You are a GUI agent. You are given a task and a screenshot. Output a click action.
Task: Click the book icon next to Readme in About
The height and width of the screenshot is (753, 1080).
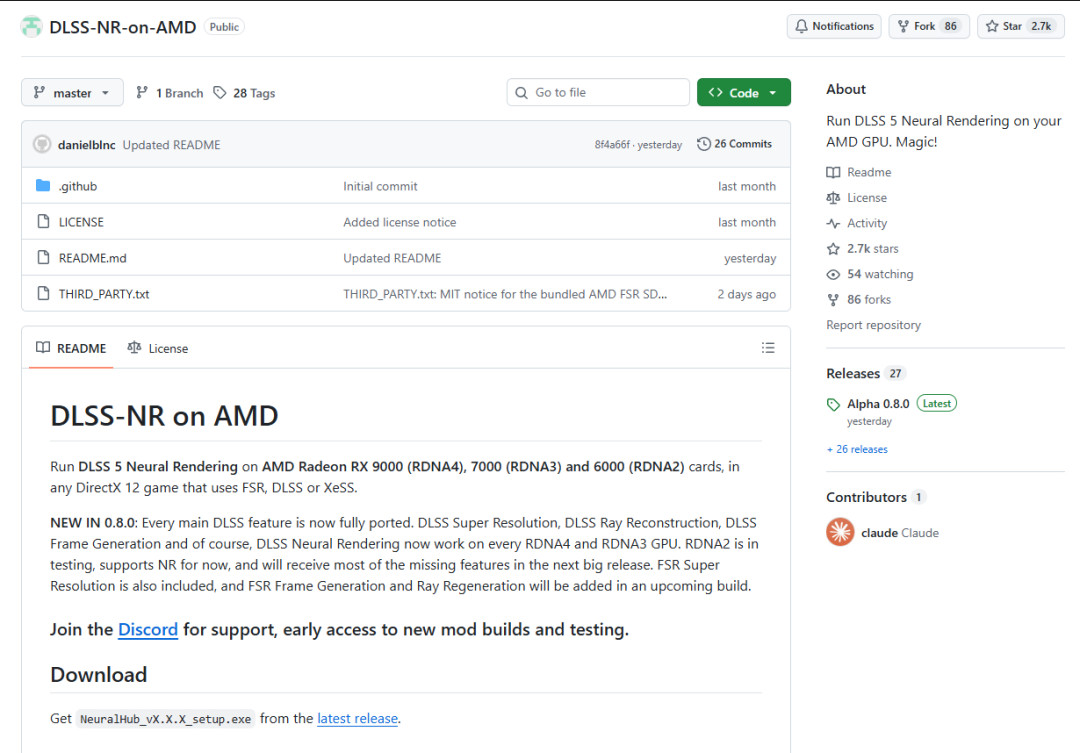833,172
